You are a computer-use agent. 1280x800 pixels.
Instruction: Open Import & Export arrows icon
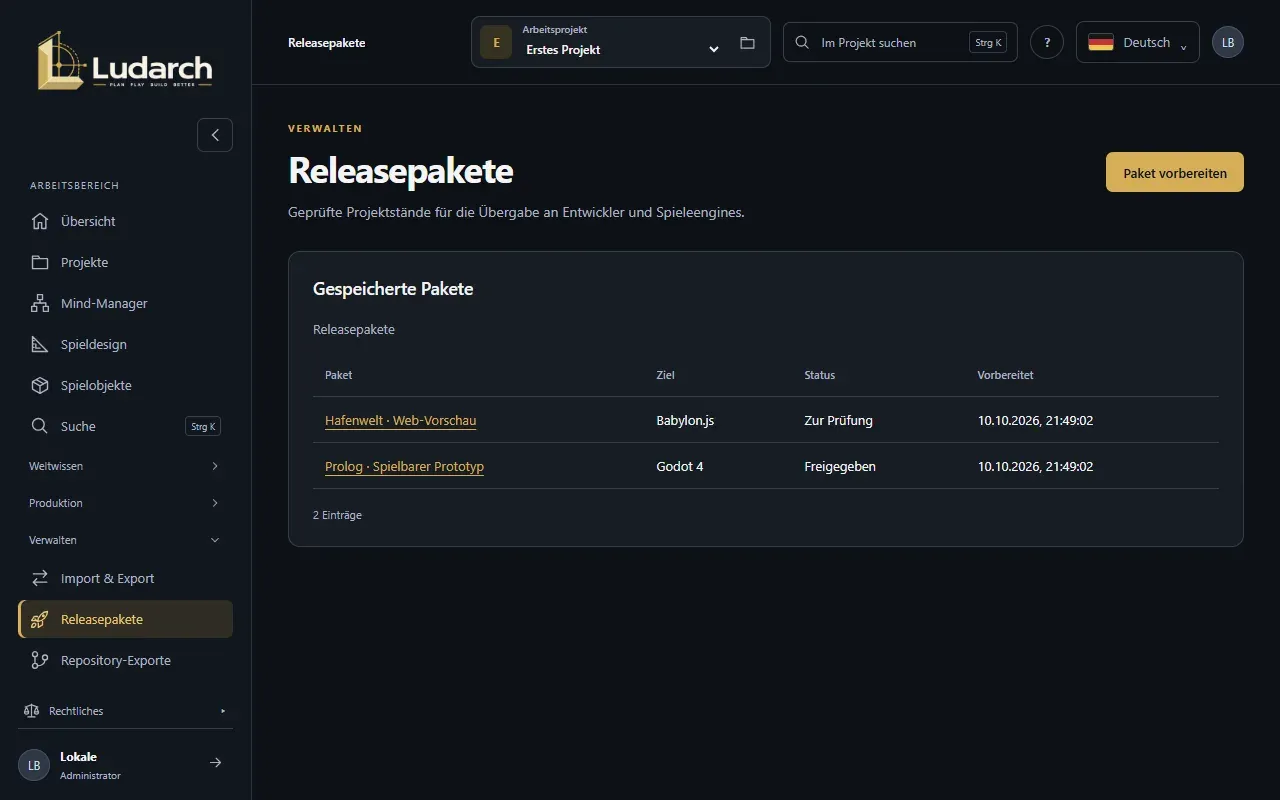[x=40, y=578]
